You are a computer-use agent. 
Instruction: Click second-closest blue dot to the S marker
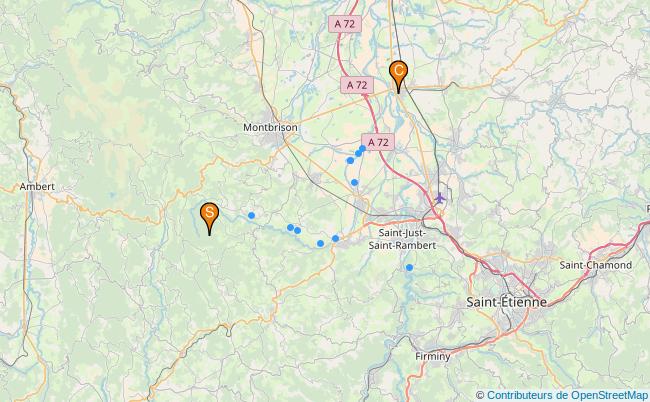[x=291, y=227]
